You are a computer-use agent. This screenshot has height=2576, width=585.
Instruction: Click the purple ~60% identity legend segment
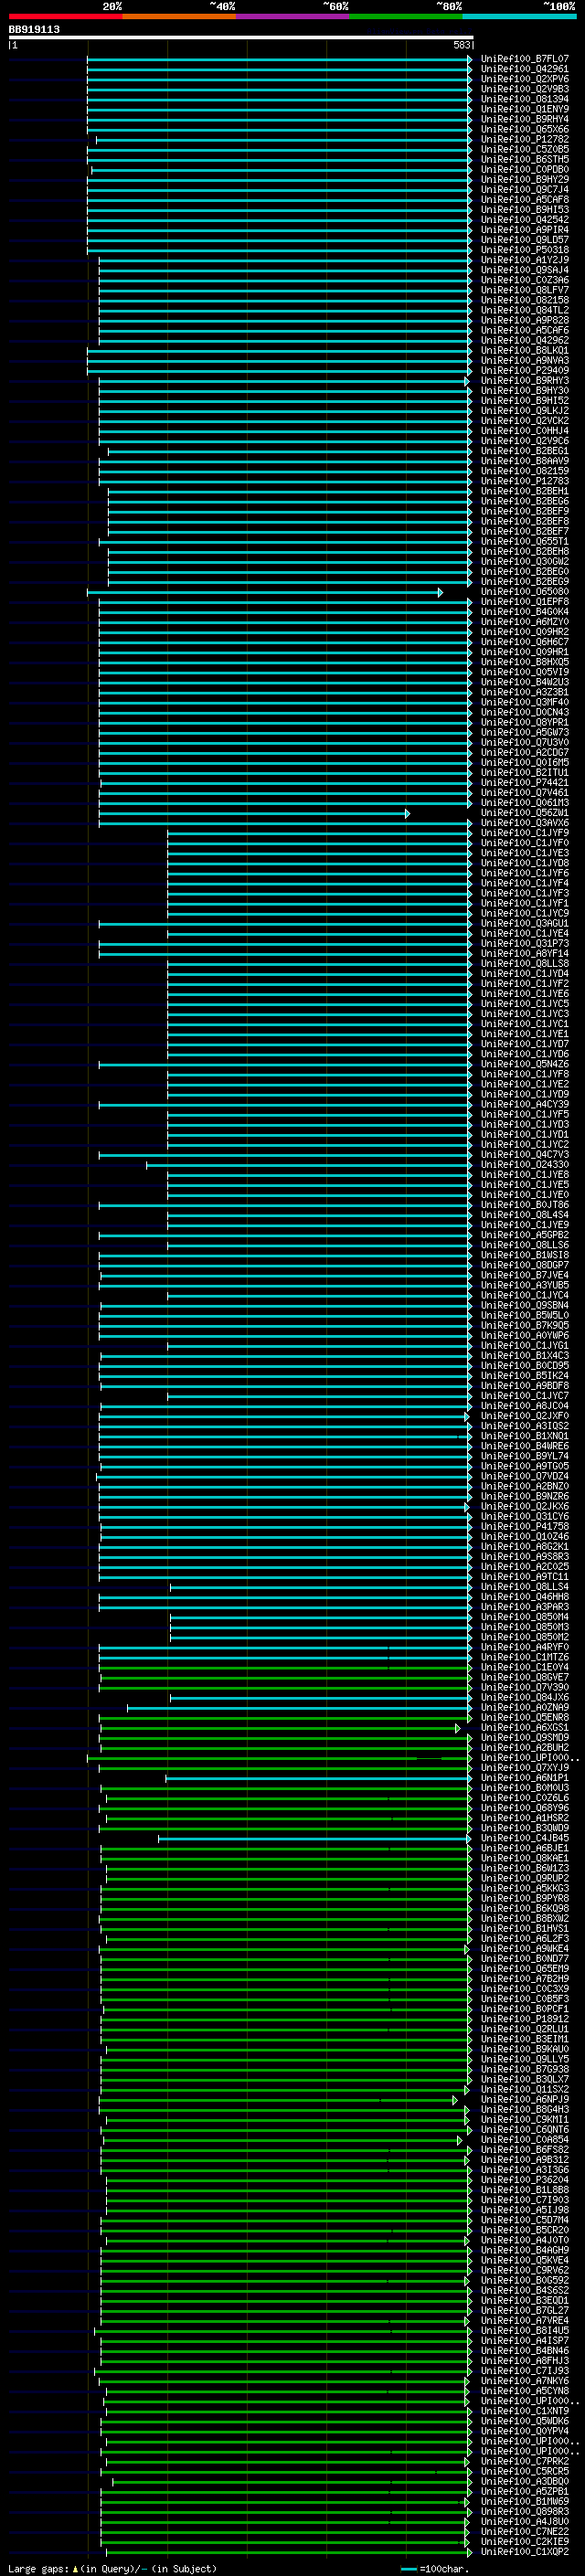click(x=293, y=16)
